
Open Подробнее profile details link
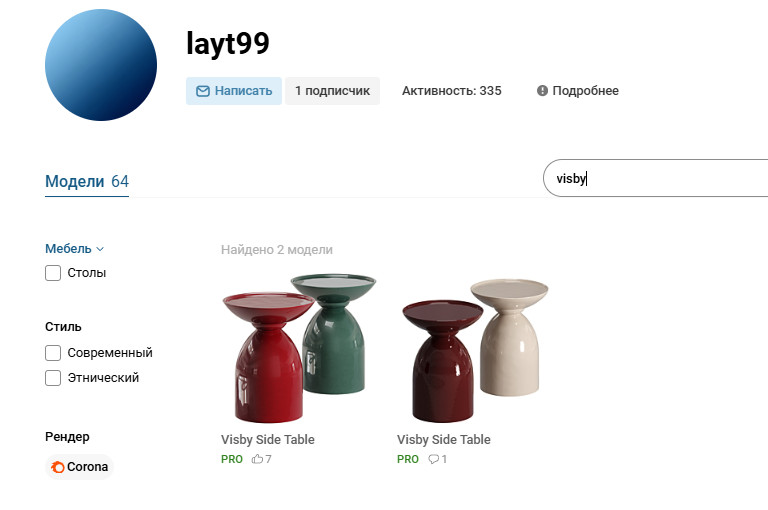coord(578,91)
